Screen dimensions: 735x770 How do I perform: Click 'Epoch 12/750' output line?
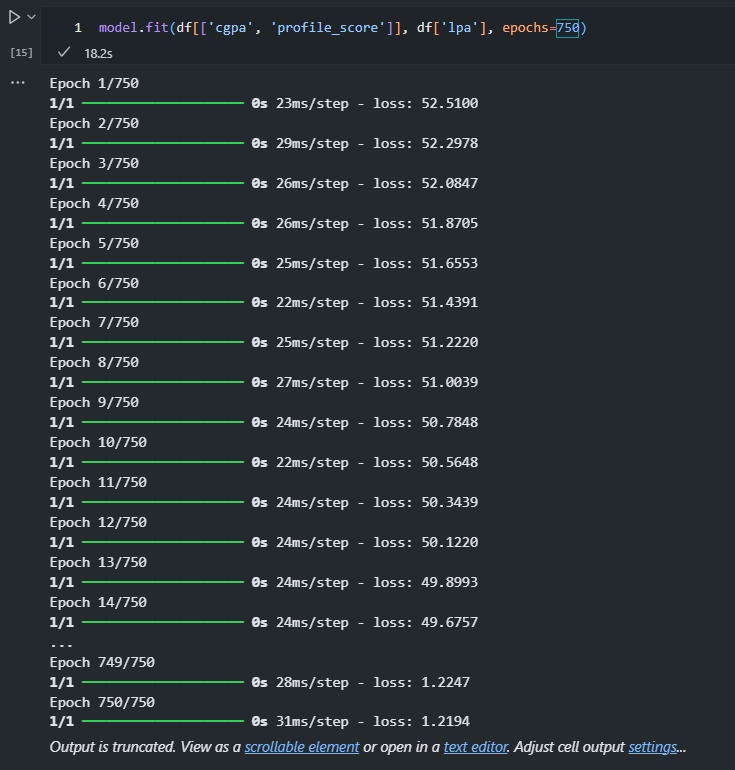point(98,522)
